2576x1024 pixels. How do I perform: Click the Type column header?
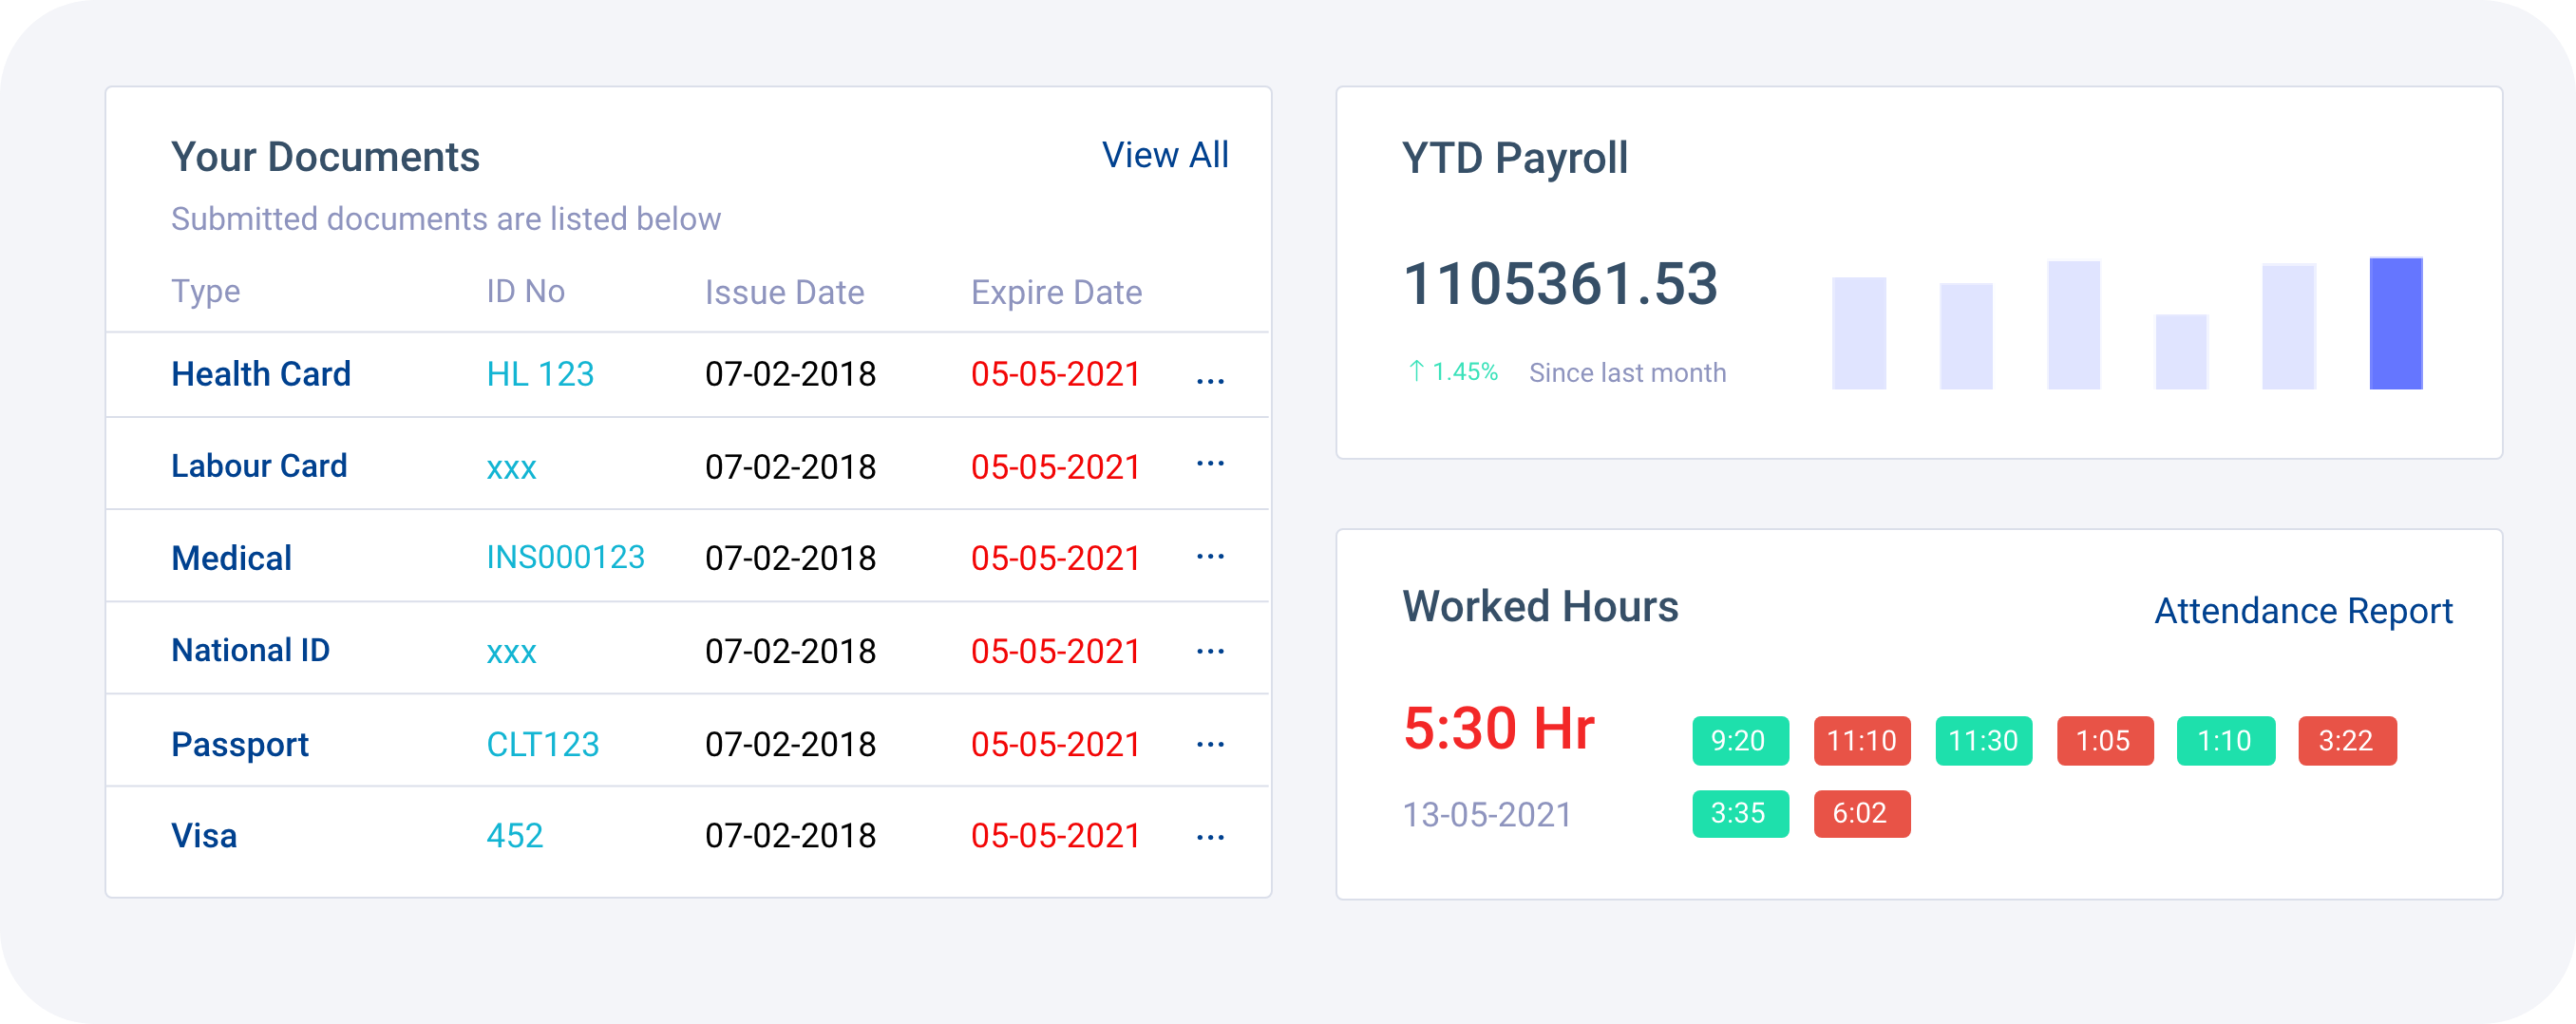point(205,291)
